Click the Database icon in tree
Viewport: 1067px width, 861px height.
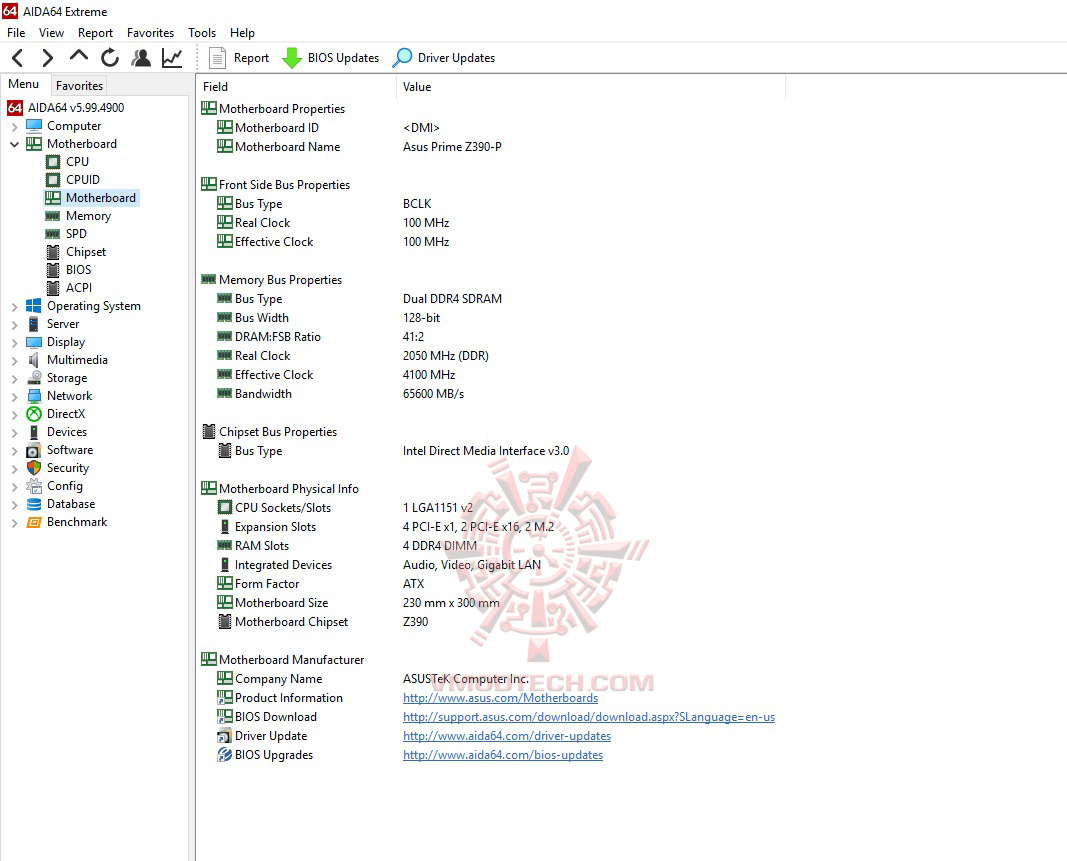[x=33, y=504]
